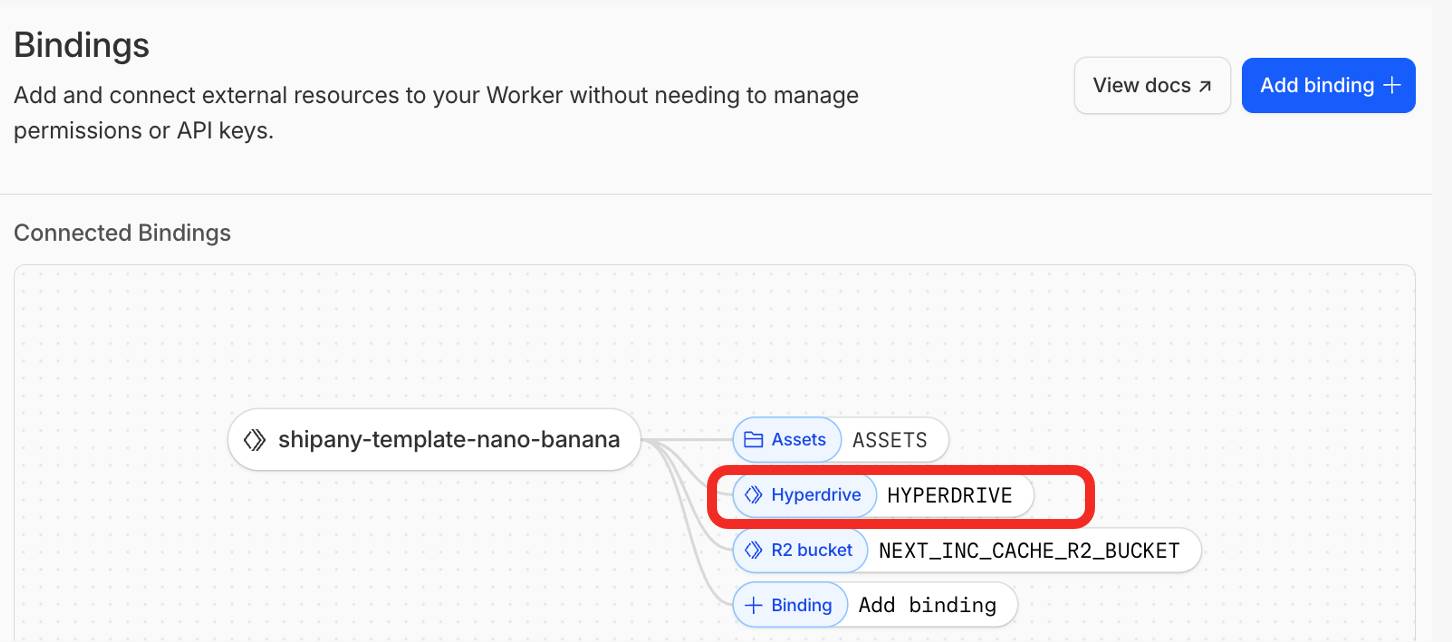This screenshot has height=642, width=1452.
Task: Click the Hyperdrive badge icon
Action: (753, 495)
